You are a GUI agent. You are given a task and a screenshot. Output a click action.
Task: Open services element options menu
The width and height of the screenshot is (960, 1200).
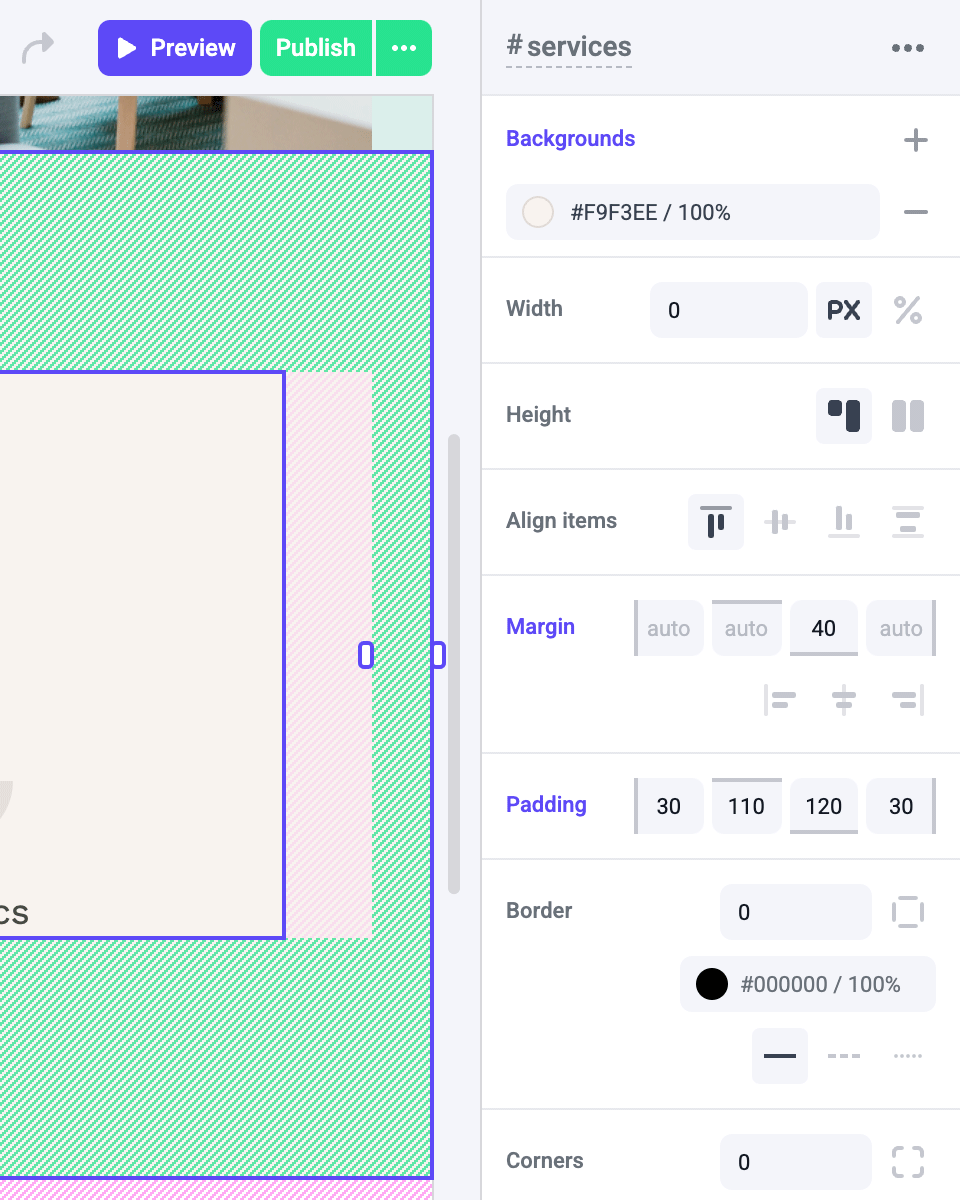tap(907, 48)
